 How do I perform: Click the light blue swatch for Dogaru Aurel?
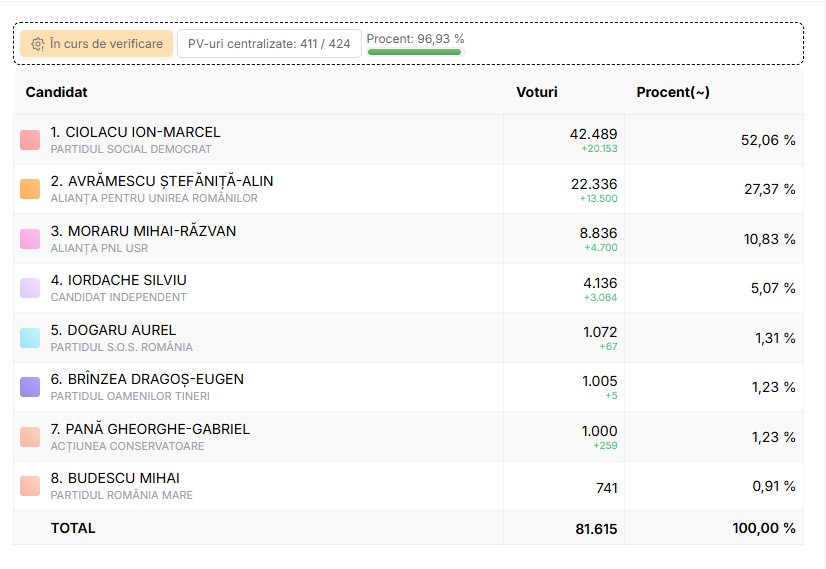pyautogui.click(x=30, y=338)
